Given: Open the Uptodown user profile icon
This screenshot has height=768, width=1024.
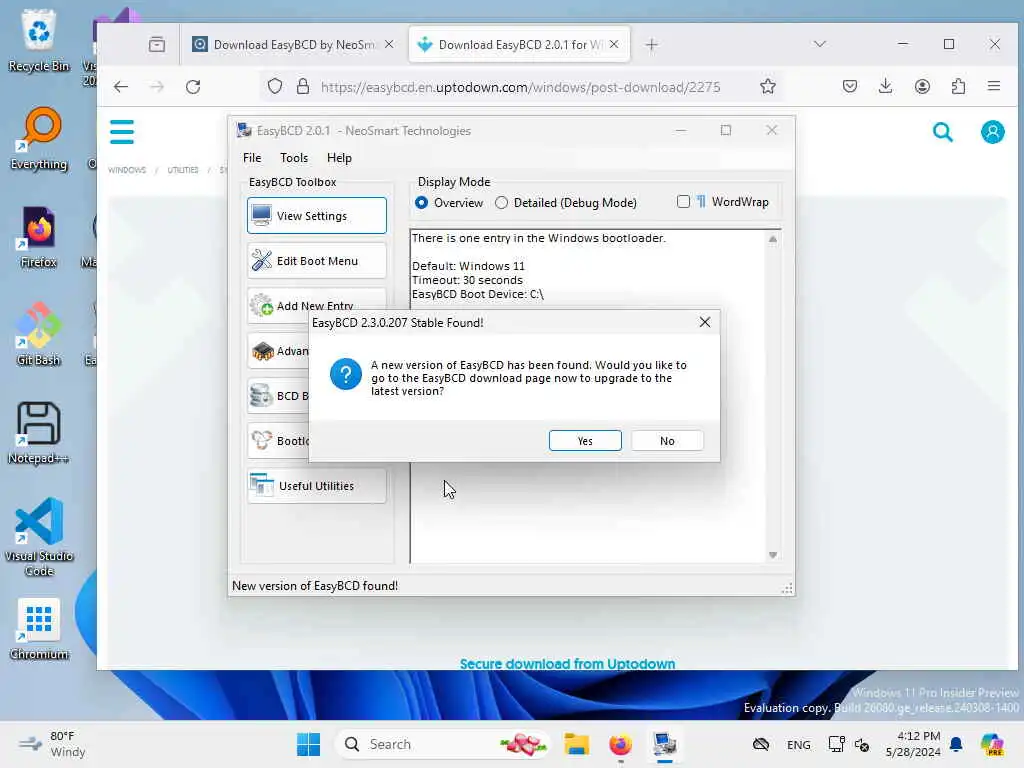Looking at the screenshot, I should click(993, 132).
